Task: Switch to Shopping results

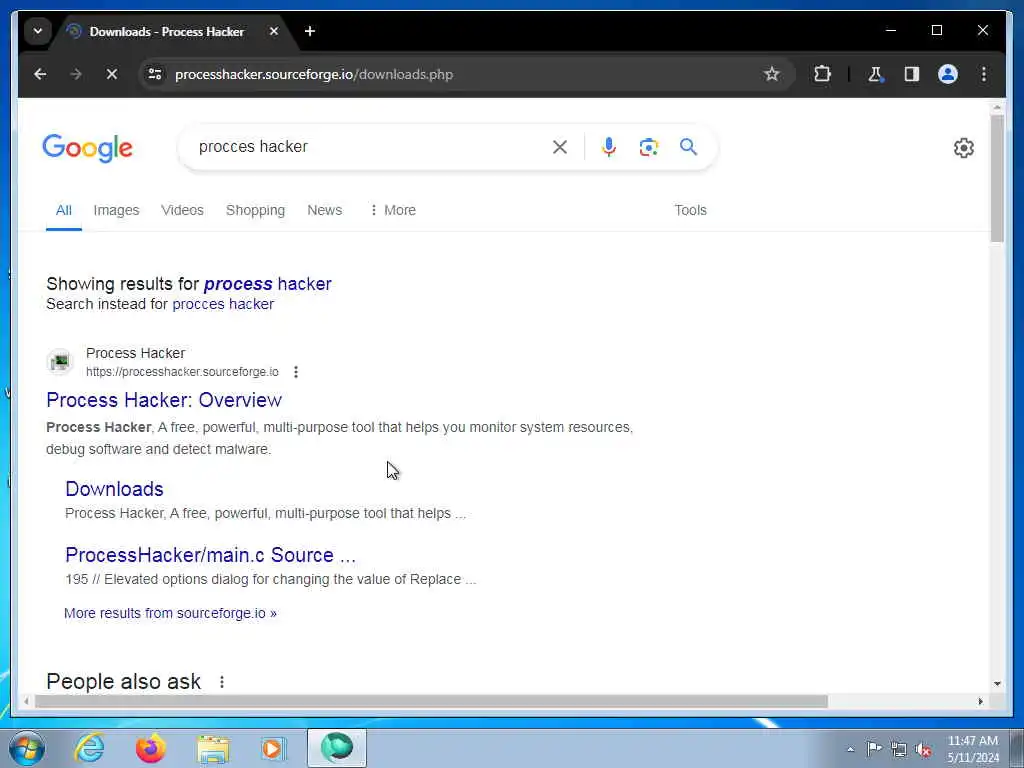Action: 255,210
